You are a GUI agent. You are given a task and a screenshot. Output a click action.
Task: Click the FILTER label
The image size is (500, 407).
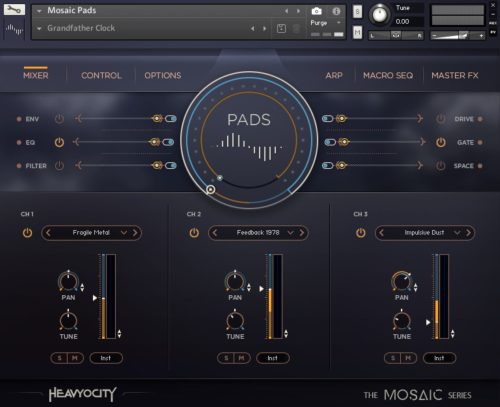tap(36, 166)
